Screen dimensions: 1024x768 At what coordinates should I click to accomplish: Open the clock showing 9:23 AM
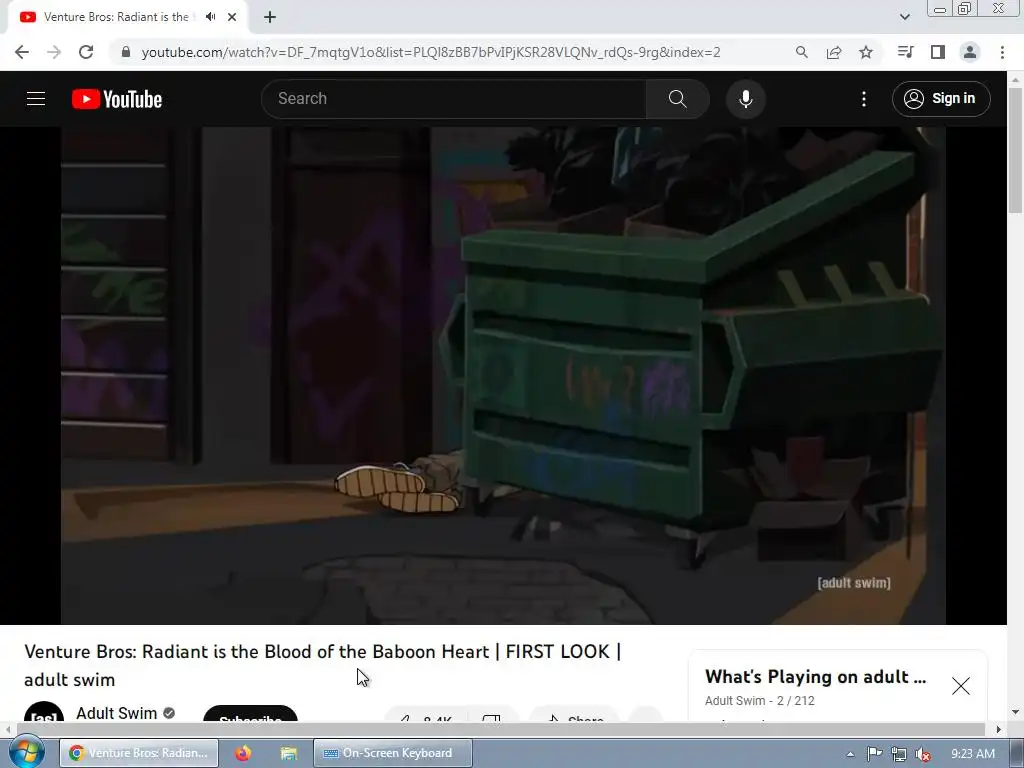tap(972, 754)
